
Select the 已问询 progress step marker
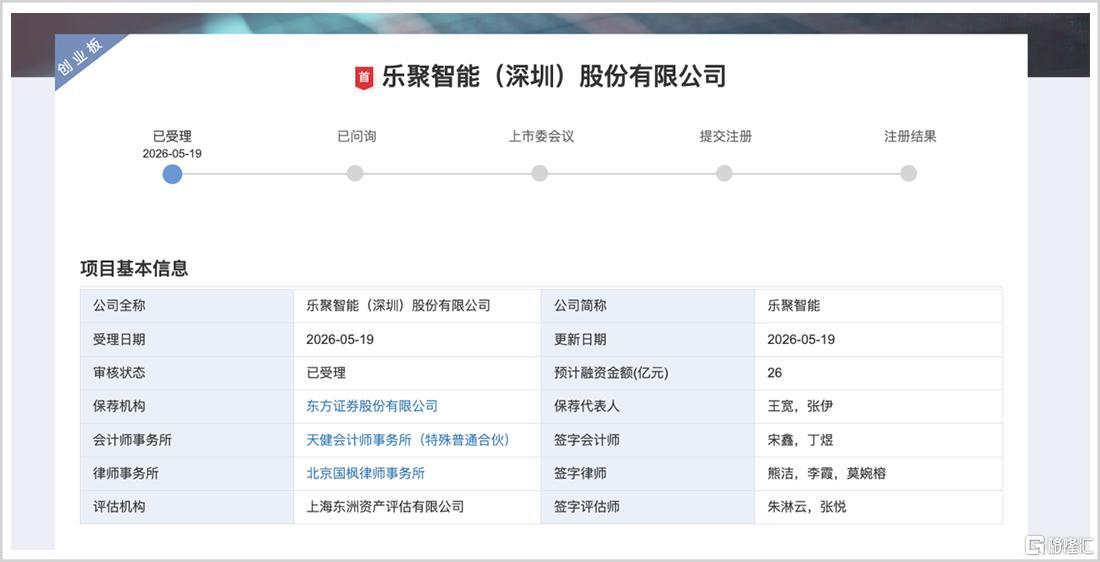[x=355, y=173]
